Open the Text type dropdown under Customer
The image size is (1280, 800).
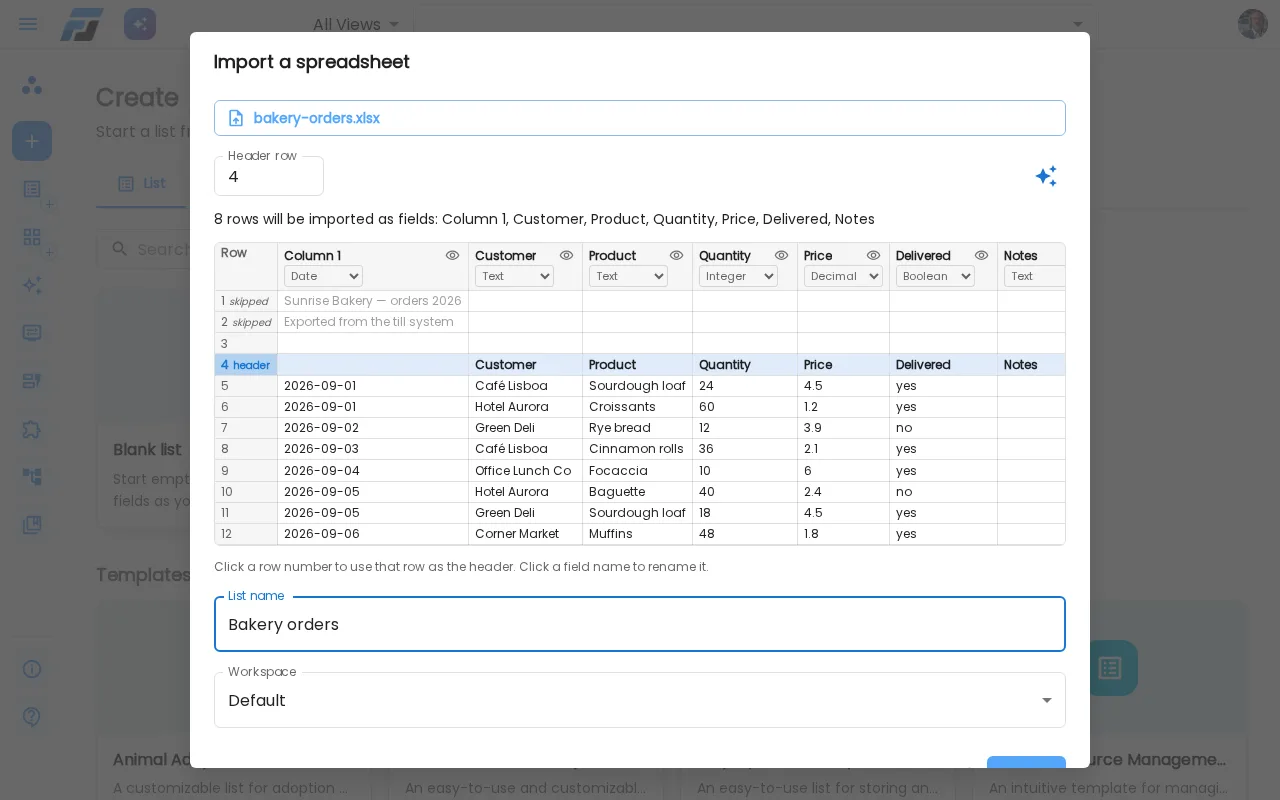514,276
